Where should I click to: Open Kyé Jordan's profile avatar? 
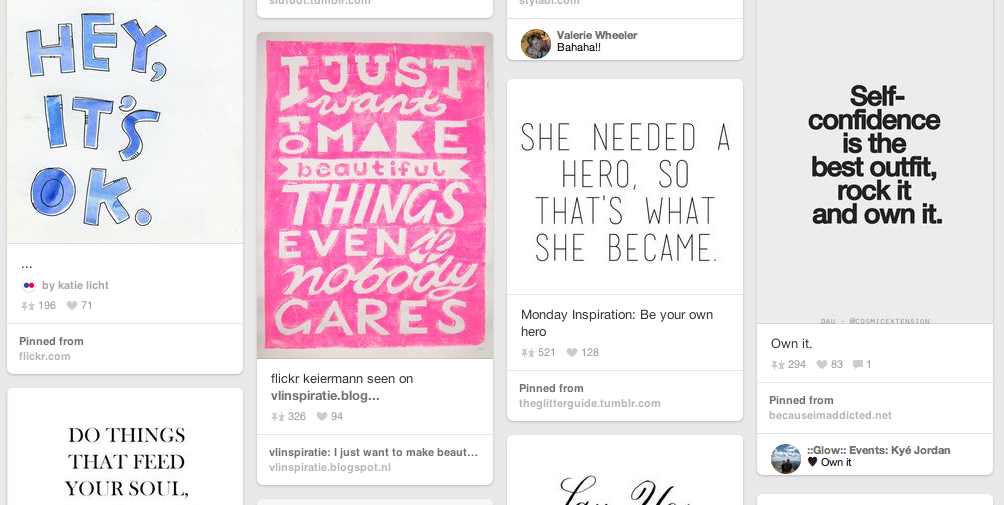pyautogui.click(x=786, y=459)
